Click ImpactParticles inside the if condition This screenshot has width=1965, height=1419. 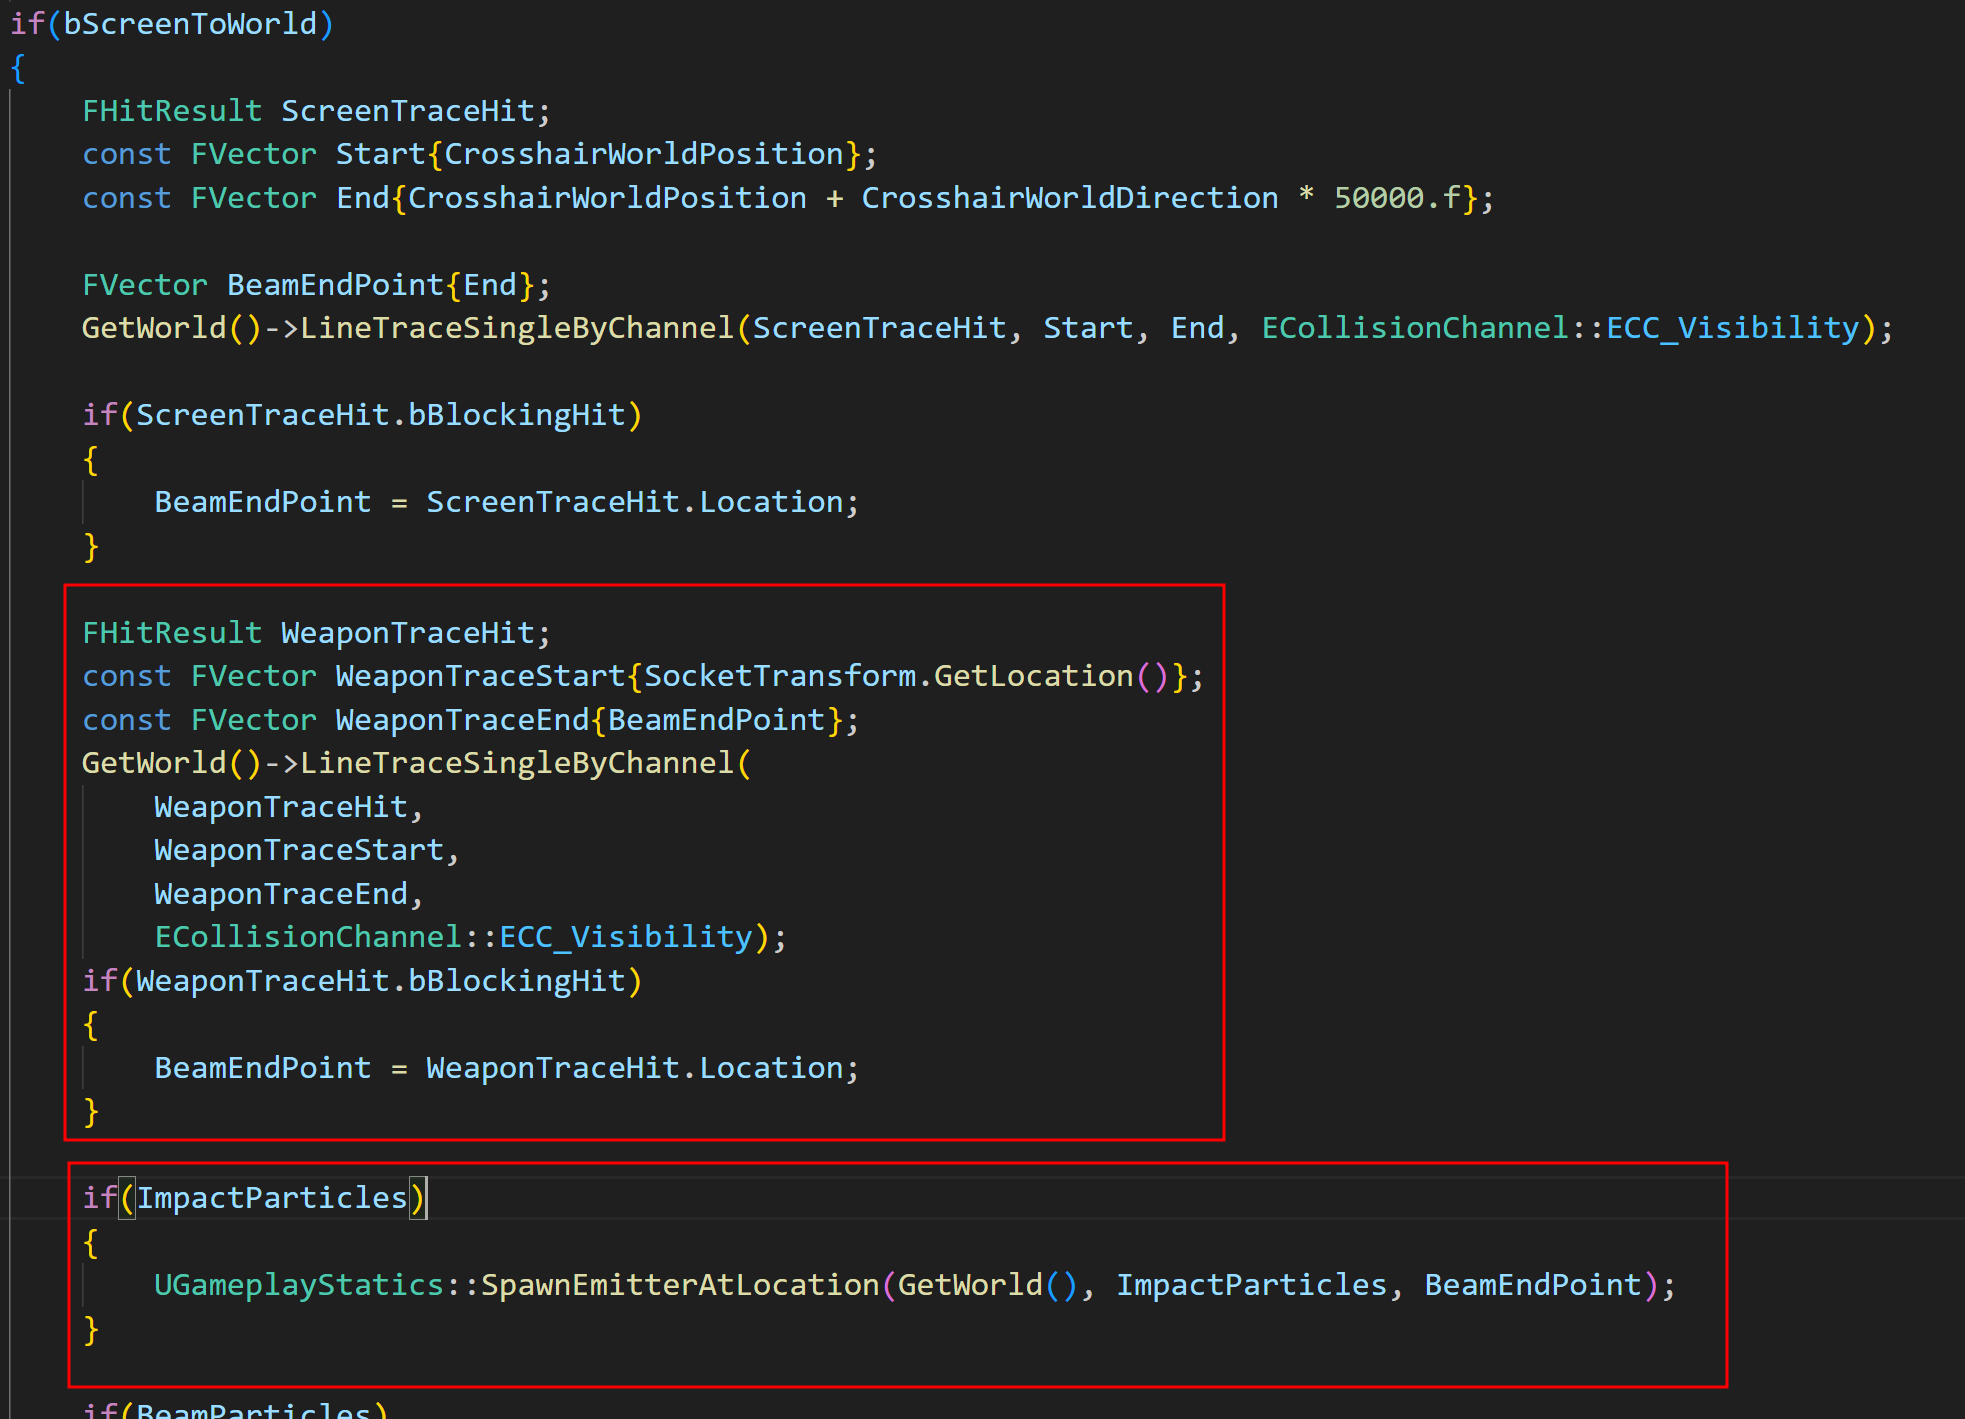coord(272,1198)
